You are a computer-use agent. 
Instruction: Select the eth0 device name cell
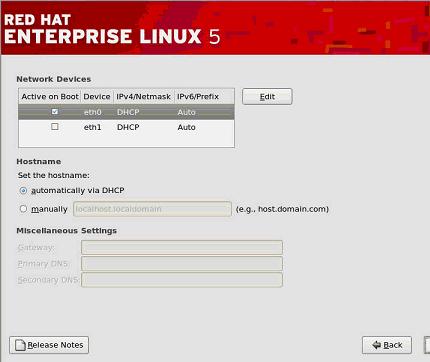[92, 112]
